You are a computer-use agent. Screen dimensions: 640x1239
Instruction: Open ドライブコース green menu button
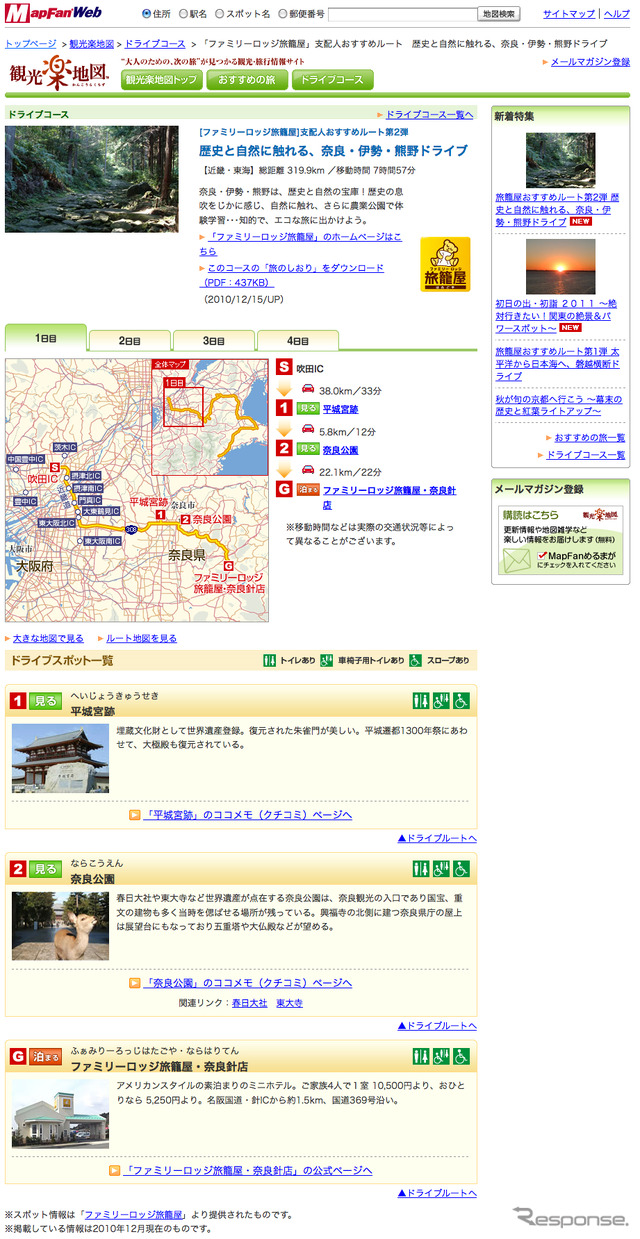pyautogui.click(x=332, y=80)
